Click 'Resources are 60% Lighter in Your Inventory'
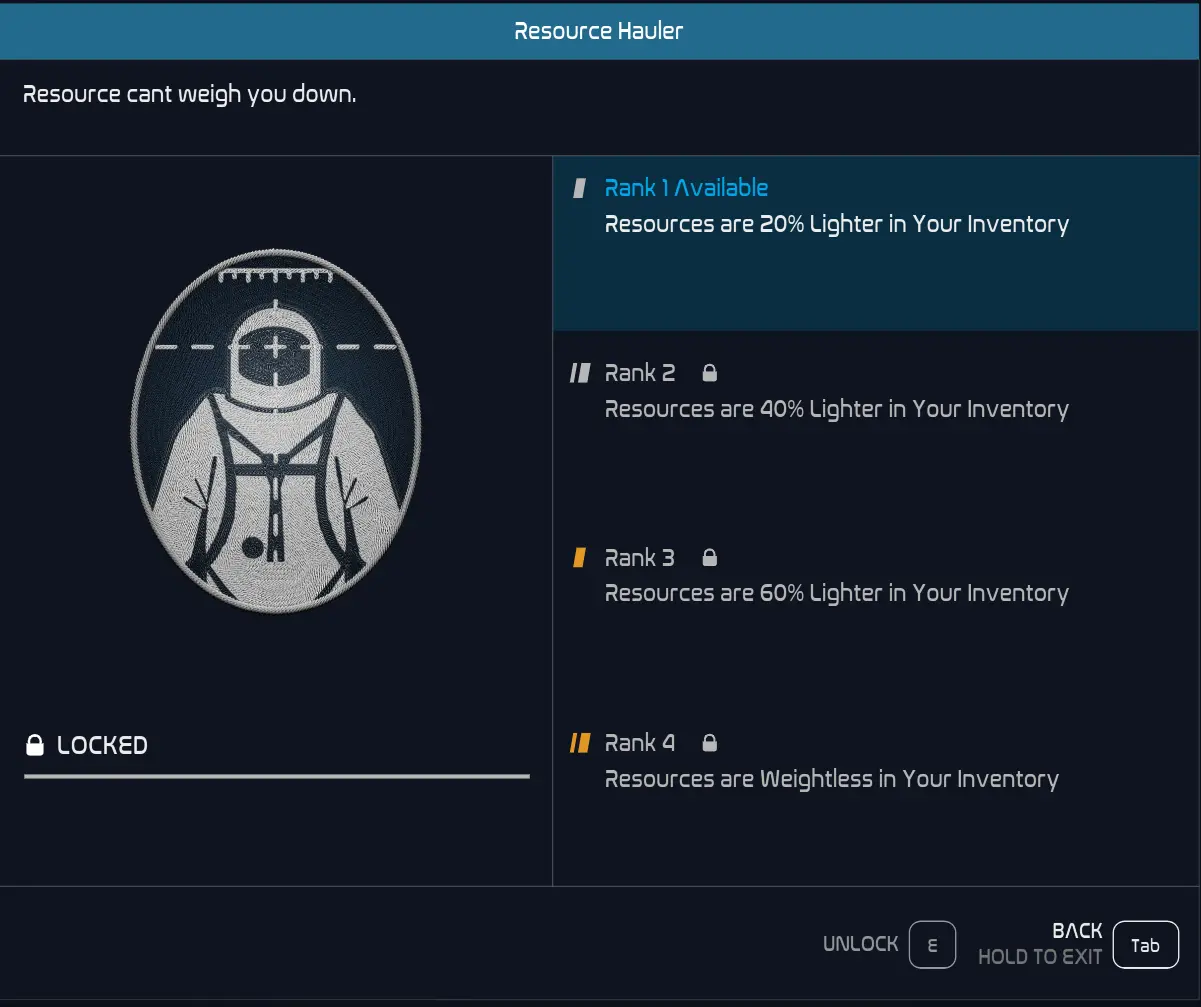This screenshot has height=1007, width=1201. point(837,593)
